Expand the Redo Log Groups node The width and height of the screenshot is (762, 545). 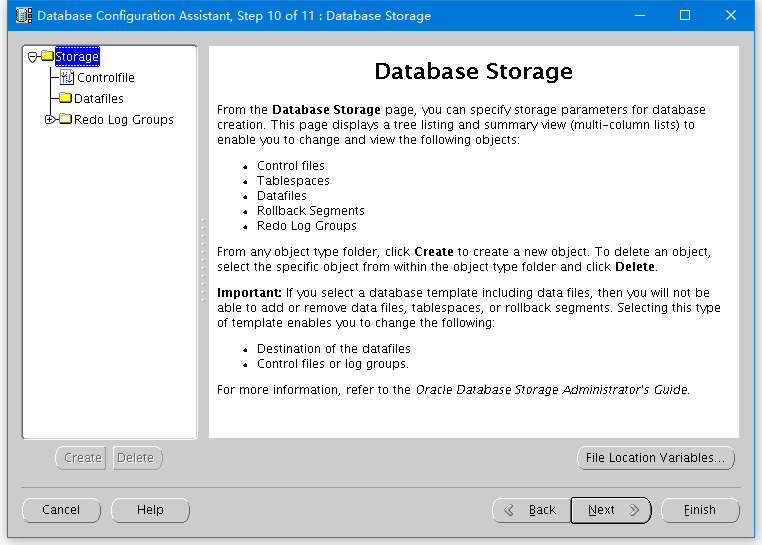[x=49, y=119]
